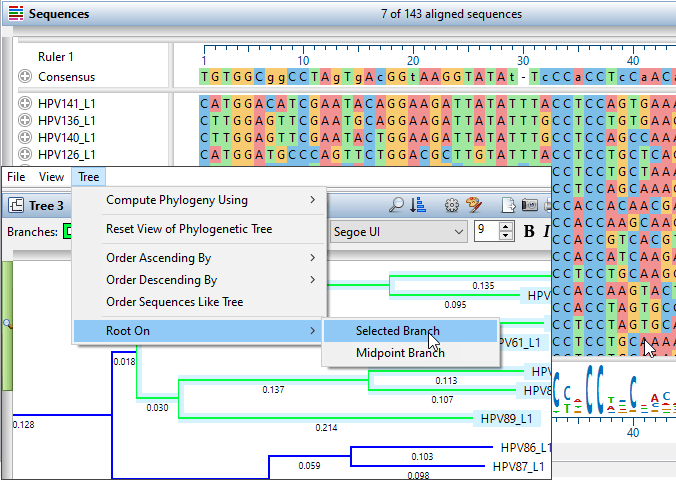This screenshot has height=480, width=676.
Task: Toggle bold text formatting
Action: [529, 232]
